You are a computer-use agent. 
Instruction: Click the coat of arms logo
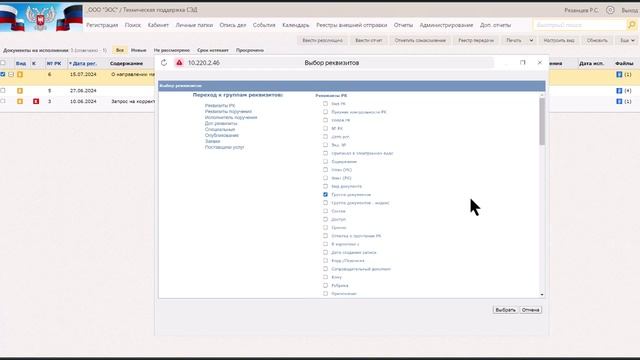point(40,18)
